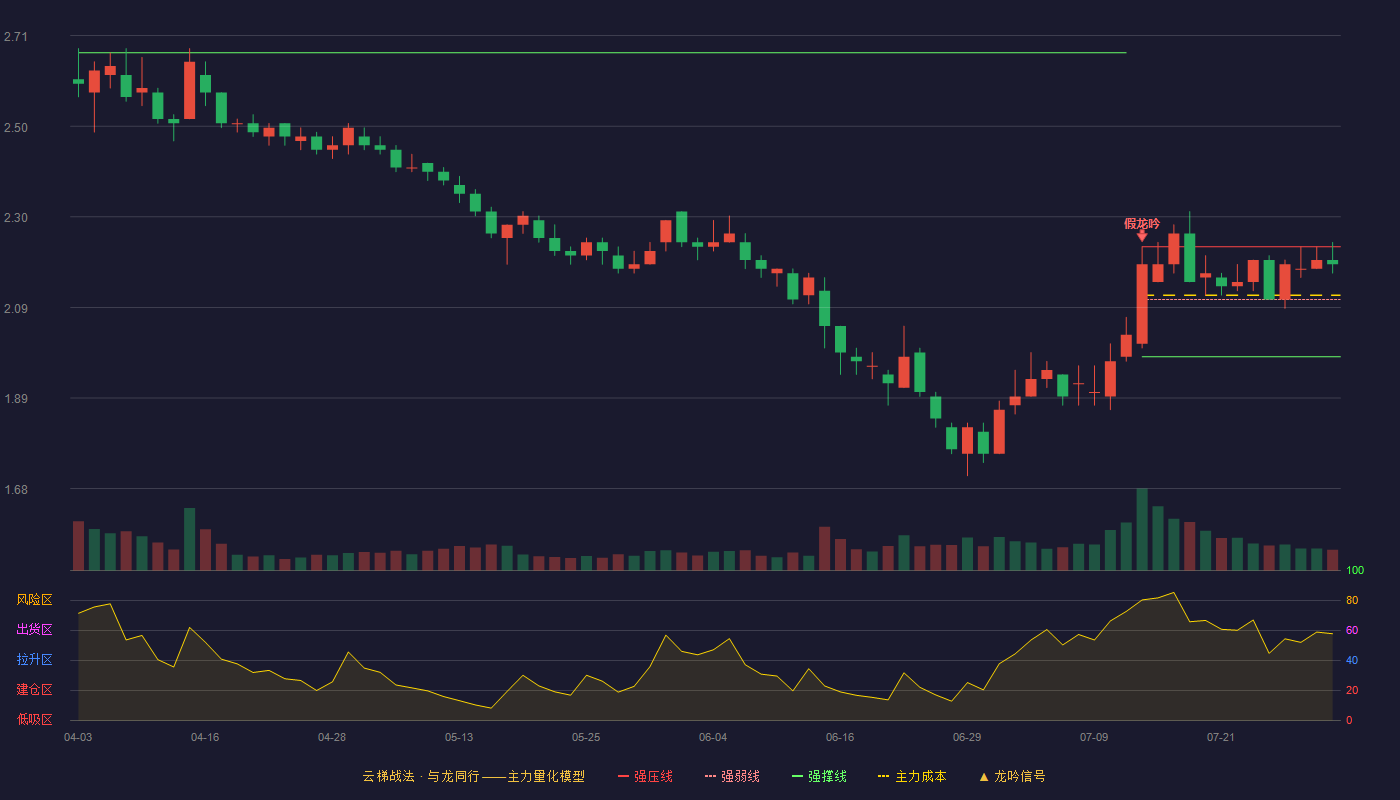
Task: Click the 1.68 price axis label
Action: point(16,490)
